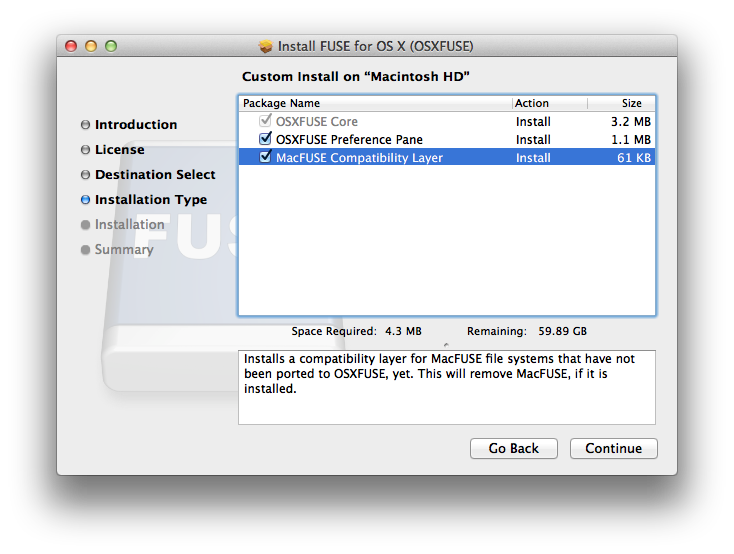Click the green zoom window button
The width and height of the screenshot is (734, 554).
point(111,46)
